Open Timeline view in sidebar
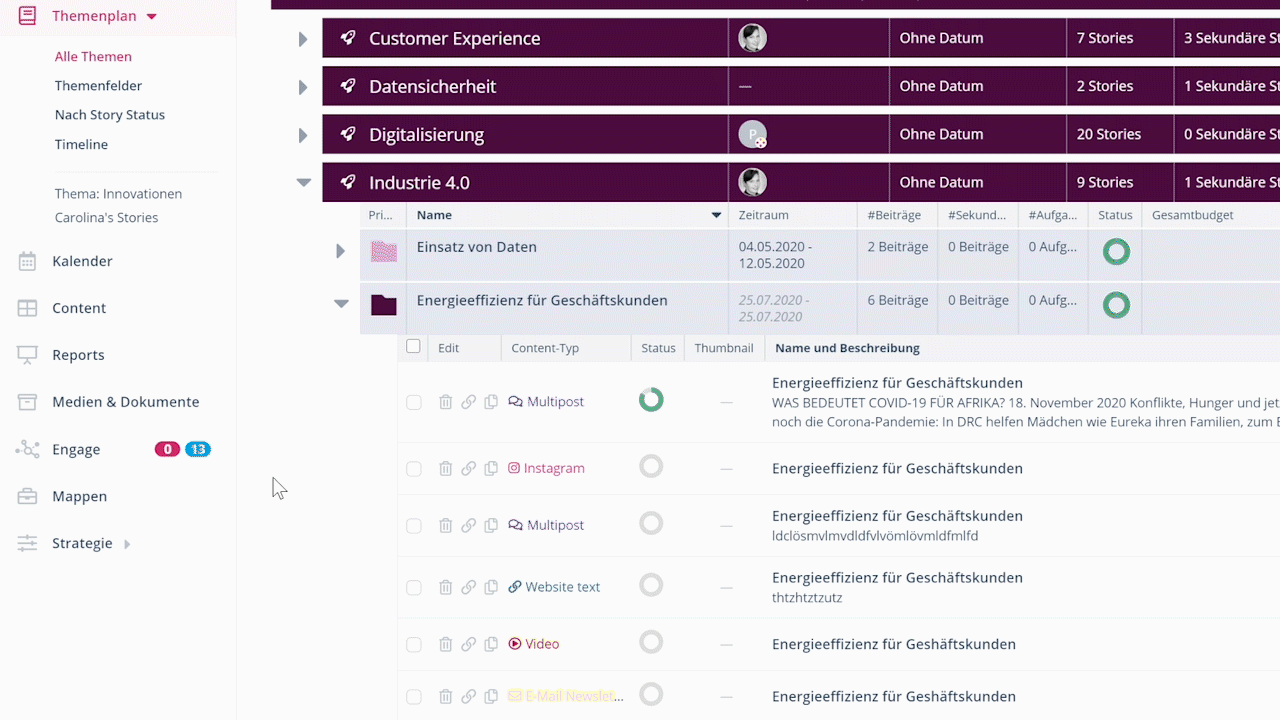 [x=81, y=144]
